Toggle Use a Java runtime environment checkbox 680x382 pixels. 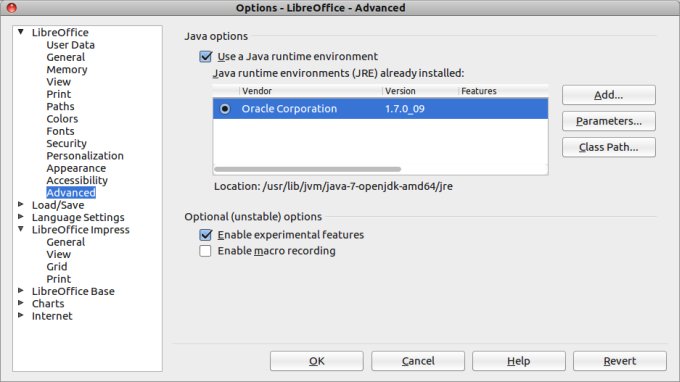point(206,57)
